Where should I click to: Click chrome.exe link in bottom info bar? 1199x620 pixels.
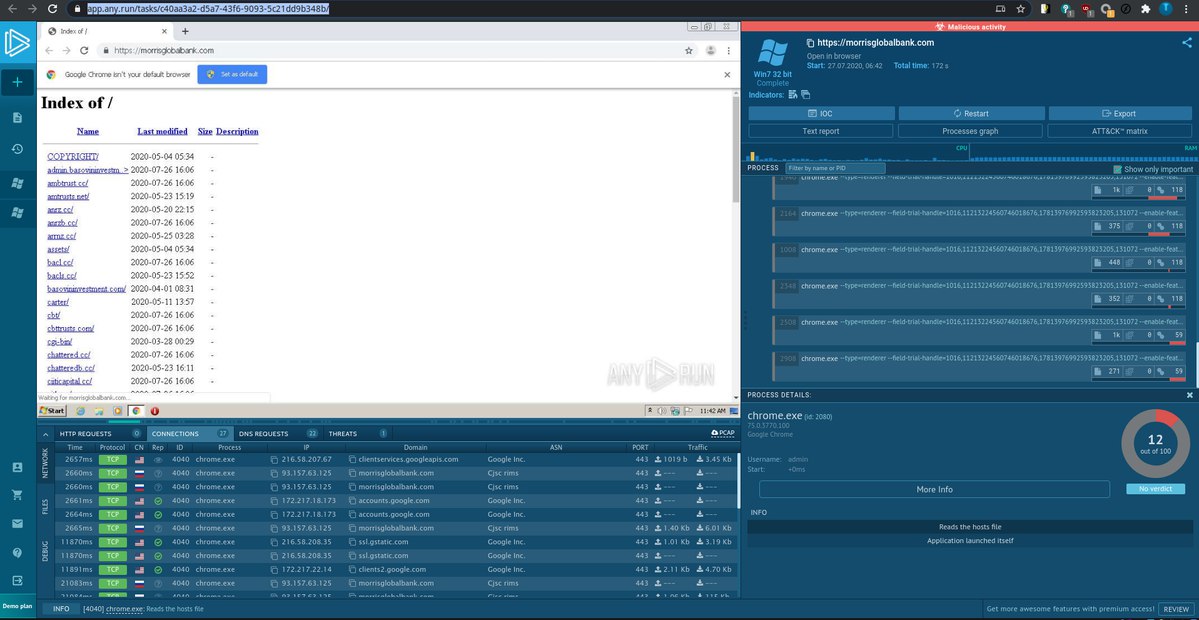125,609
